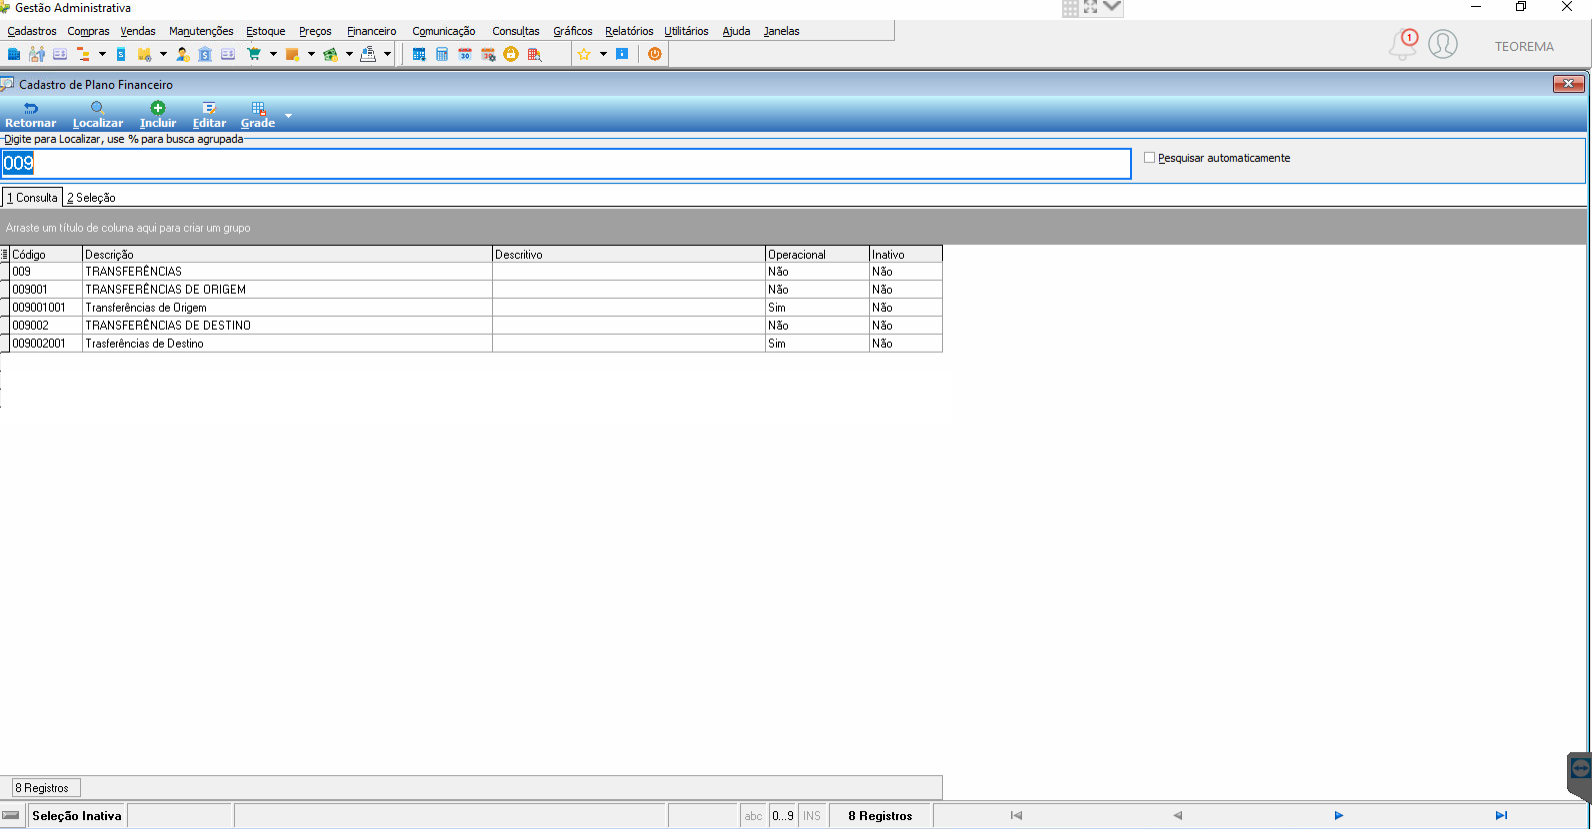Click the search field containing 009
Screen dimensions: 1592x829
coord(566,163)
